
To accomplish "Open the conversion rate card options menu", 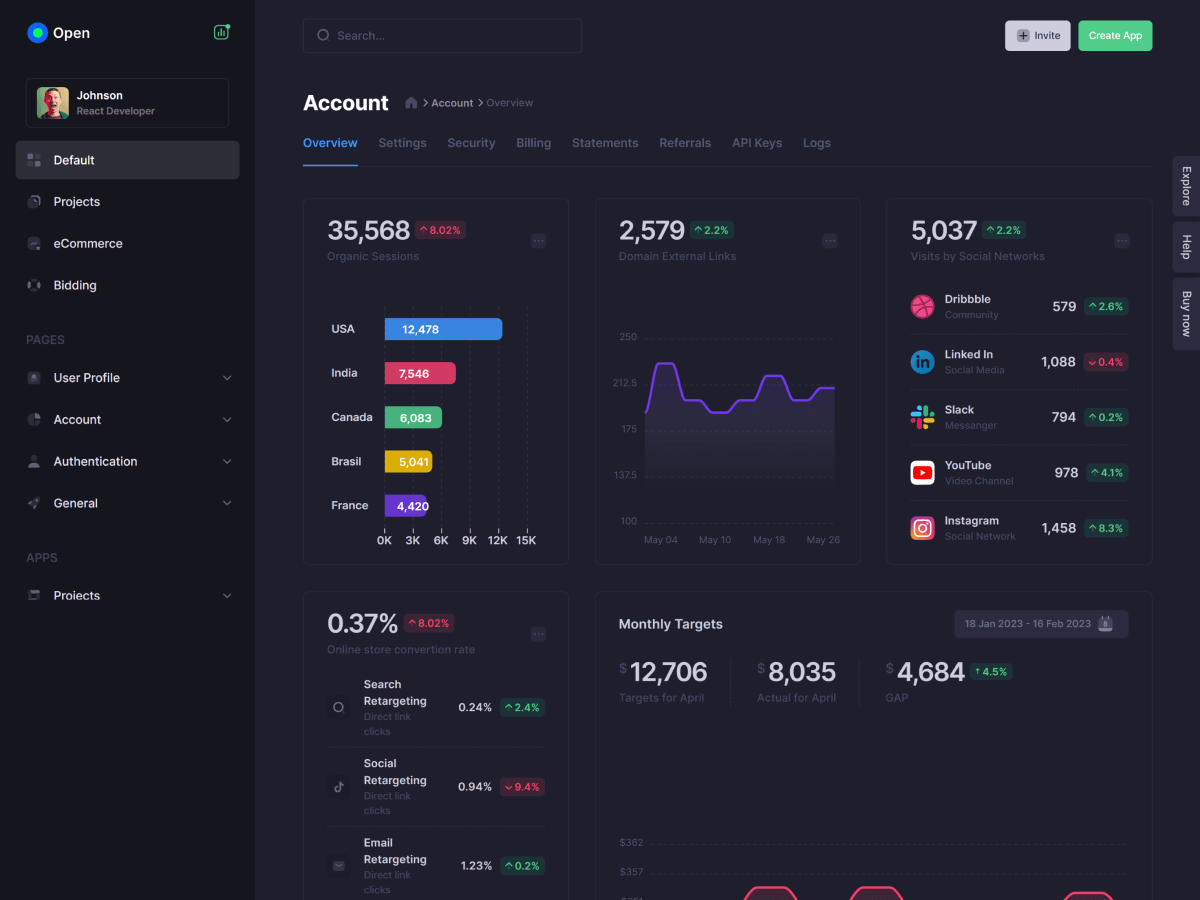I will click(x=538, y=634).
